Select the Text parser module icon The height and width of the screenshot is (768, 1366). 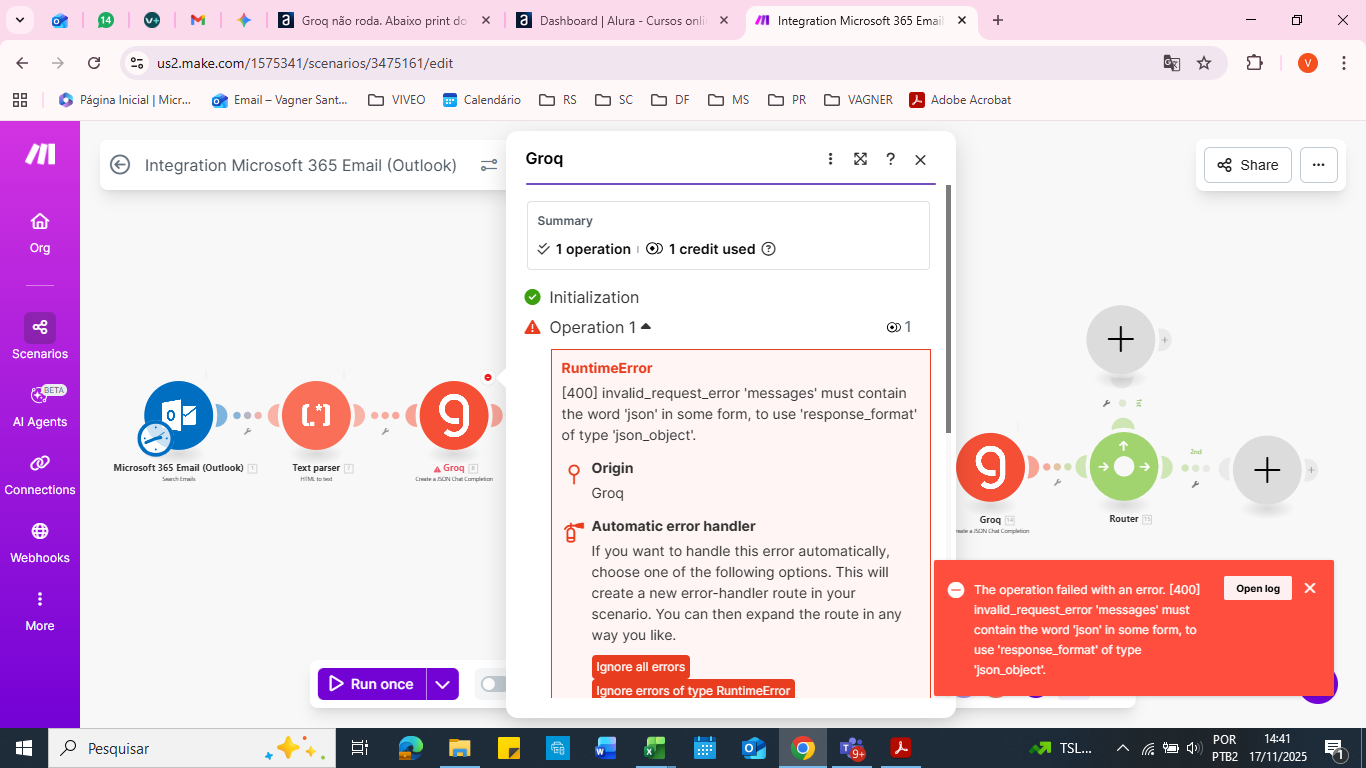point(316,415)
